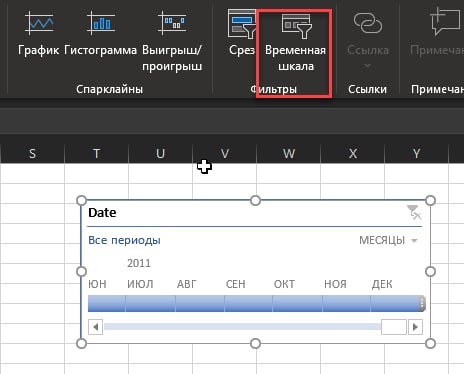Viewport: 464px width, 374px height.
Task: Open the Срез slicer tool
Action: (x=242, y=33)
